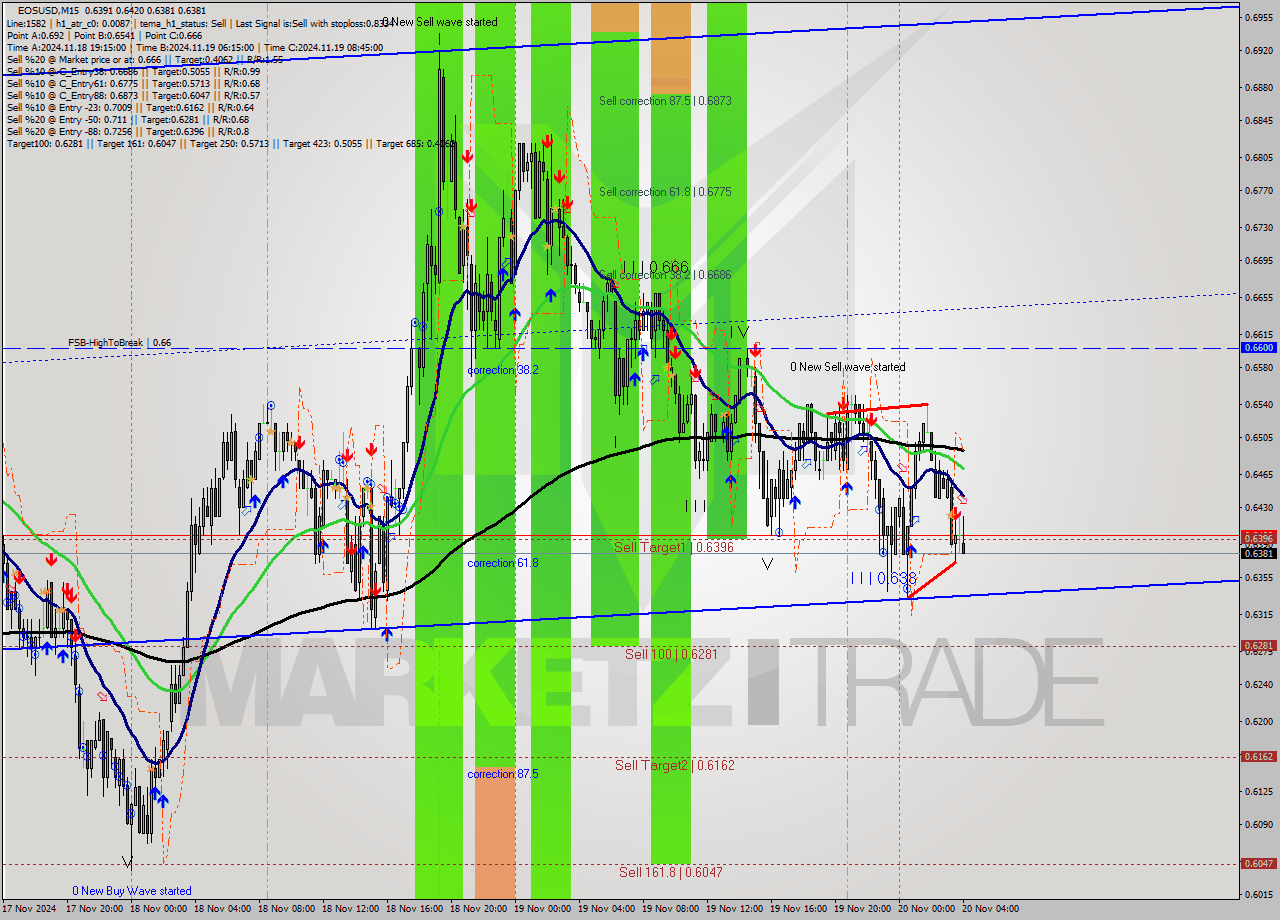The width and height of the screenshot is (1280, 920).
Task: Click the 'FSB-HighToBreak | 0.66' label
Action: pyautogui.click(x=119, y=343)
